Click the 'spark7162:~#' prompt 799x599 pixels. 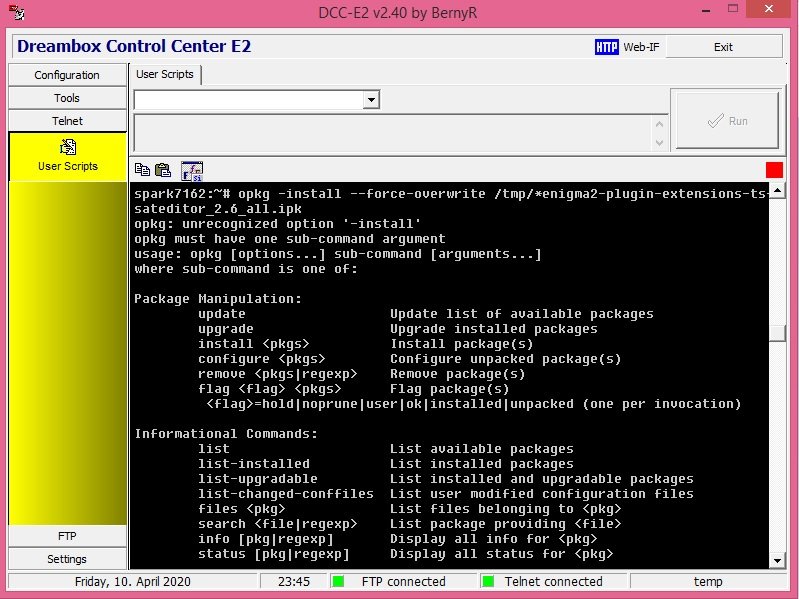tap(182, 194)
